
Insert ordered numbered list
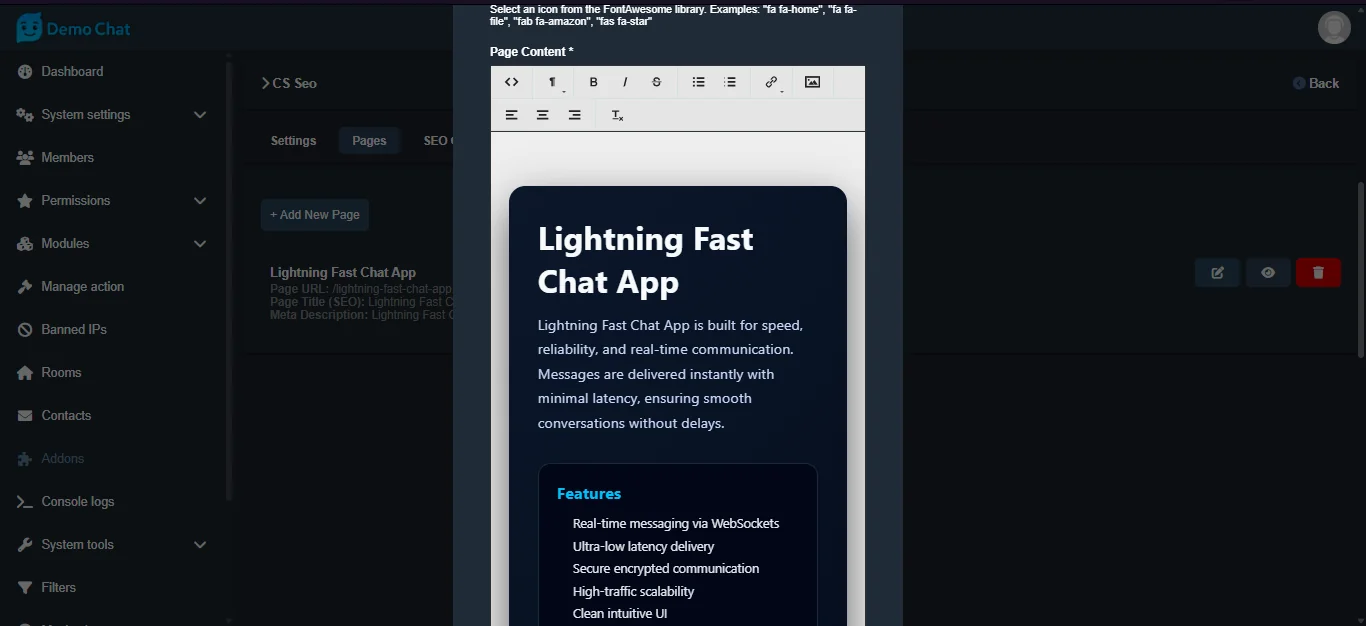coord(730,82)
